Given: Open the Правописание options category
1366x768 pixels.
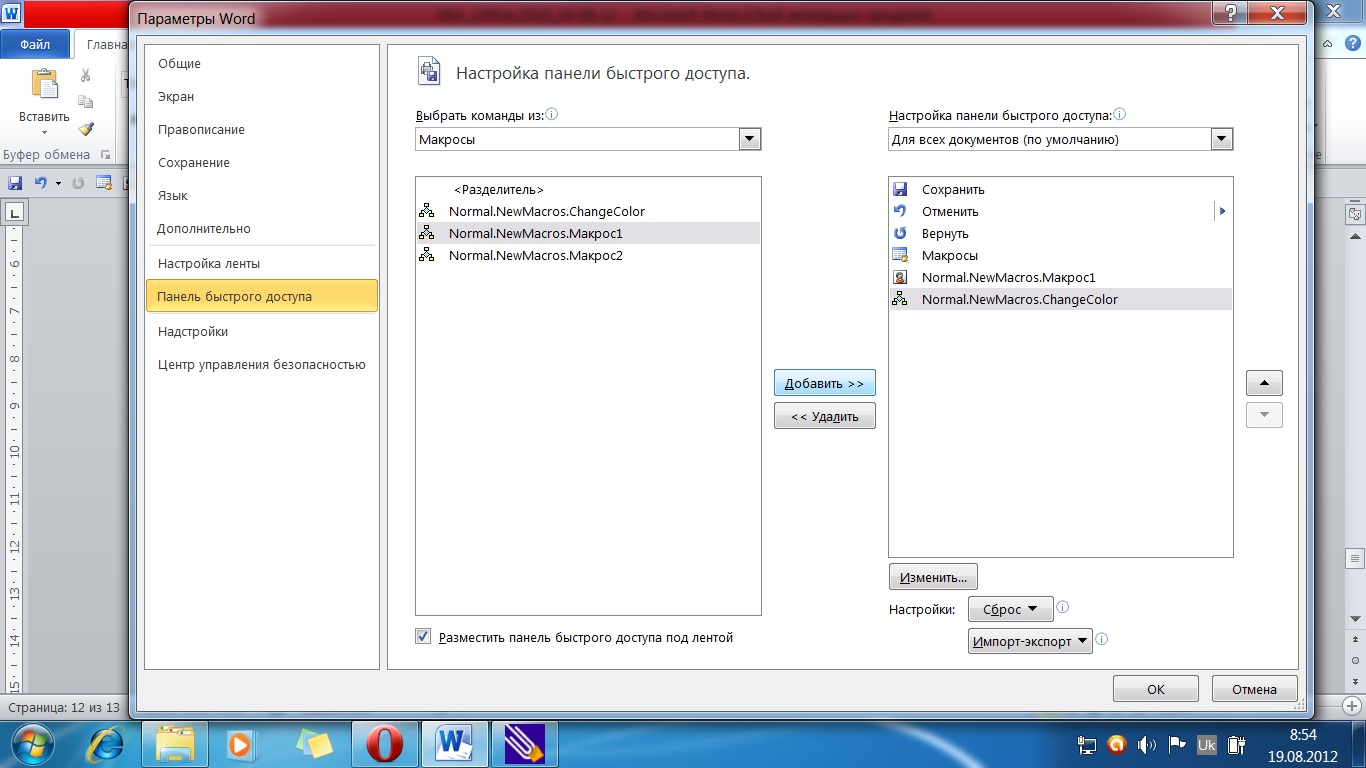Looking at the screenshot, I should [261, 130].
